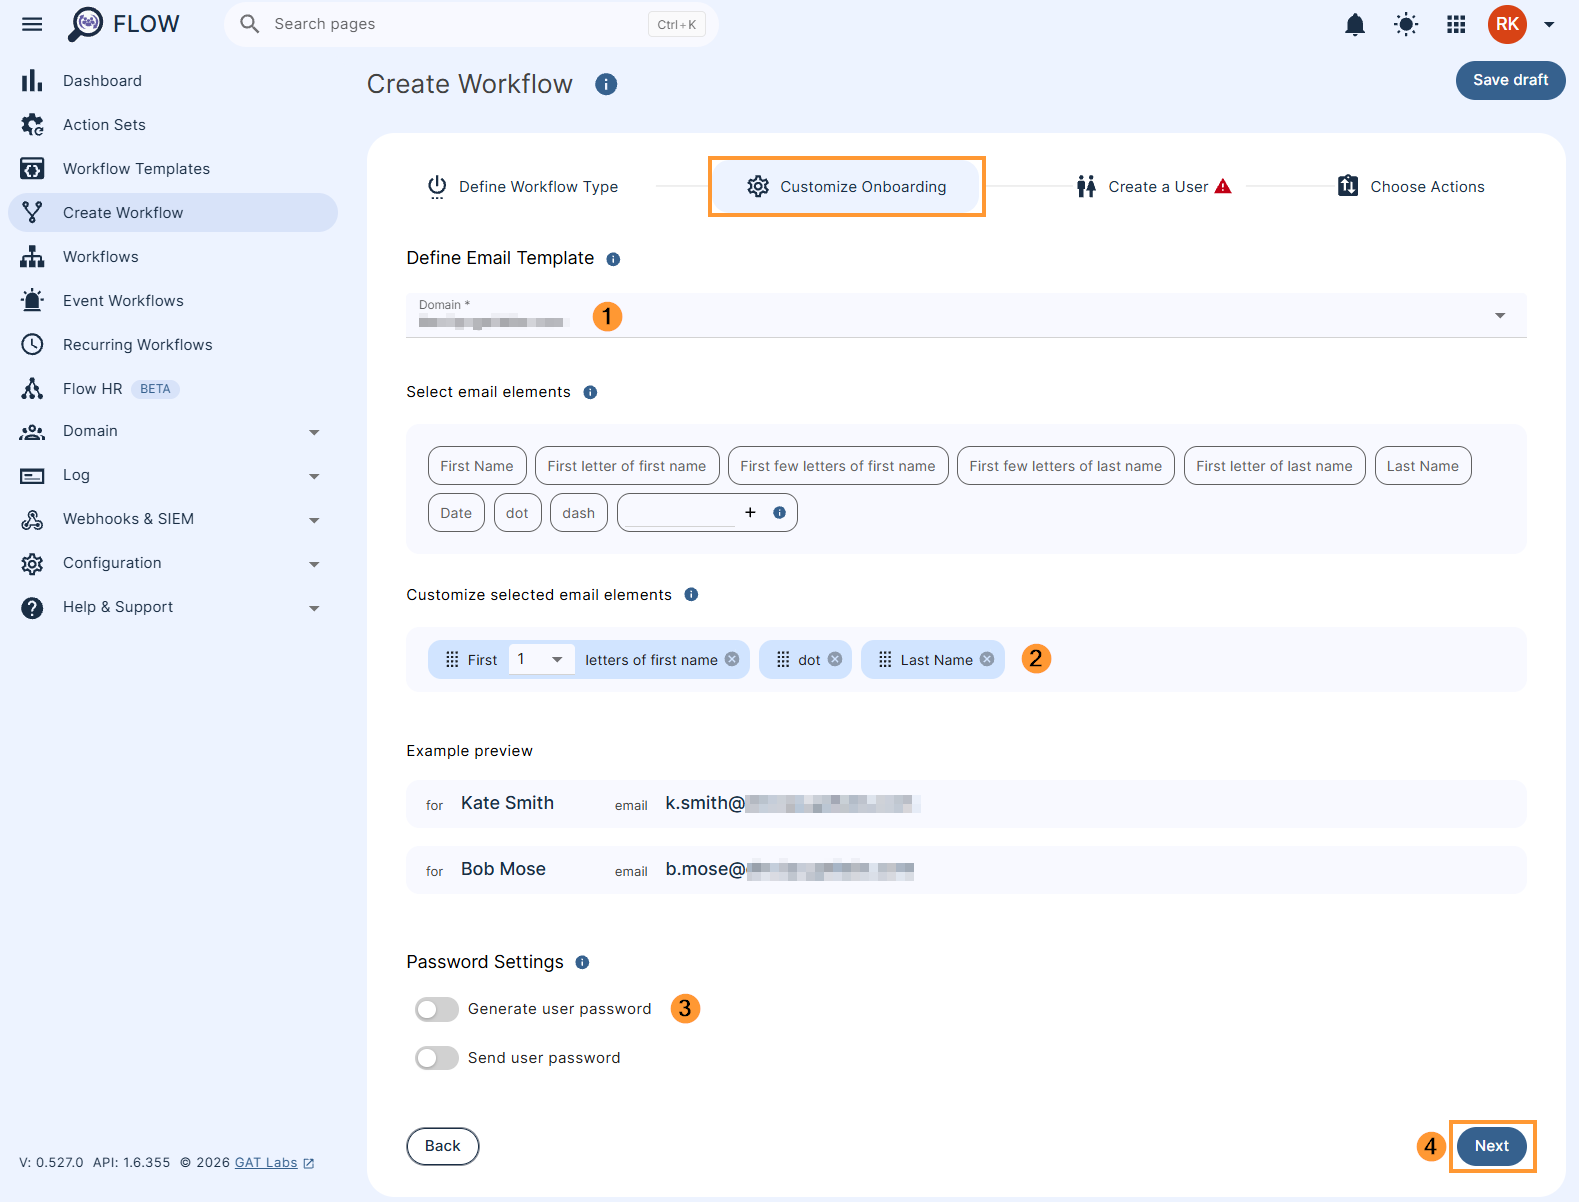
Task: Click the custom element text input
Action: pos(681,513)
